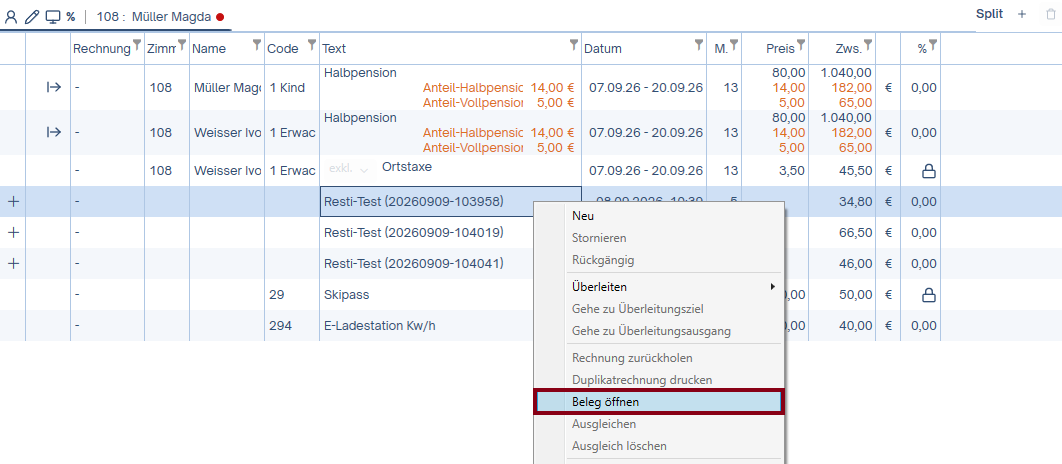Filter the Preis column
Image resolution: width=1062 pixels, height=464 pixels.
[801, 45]
